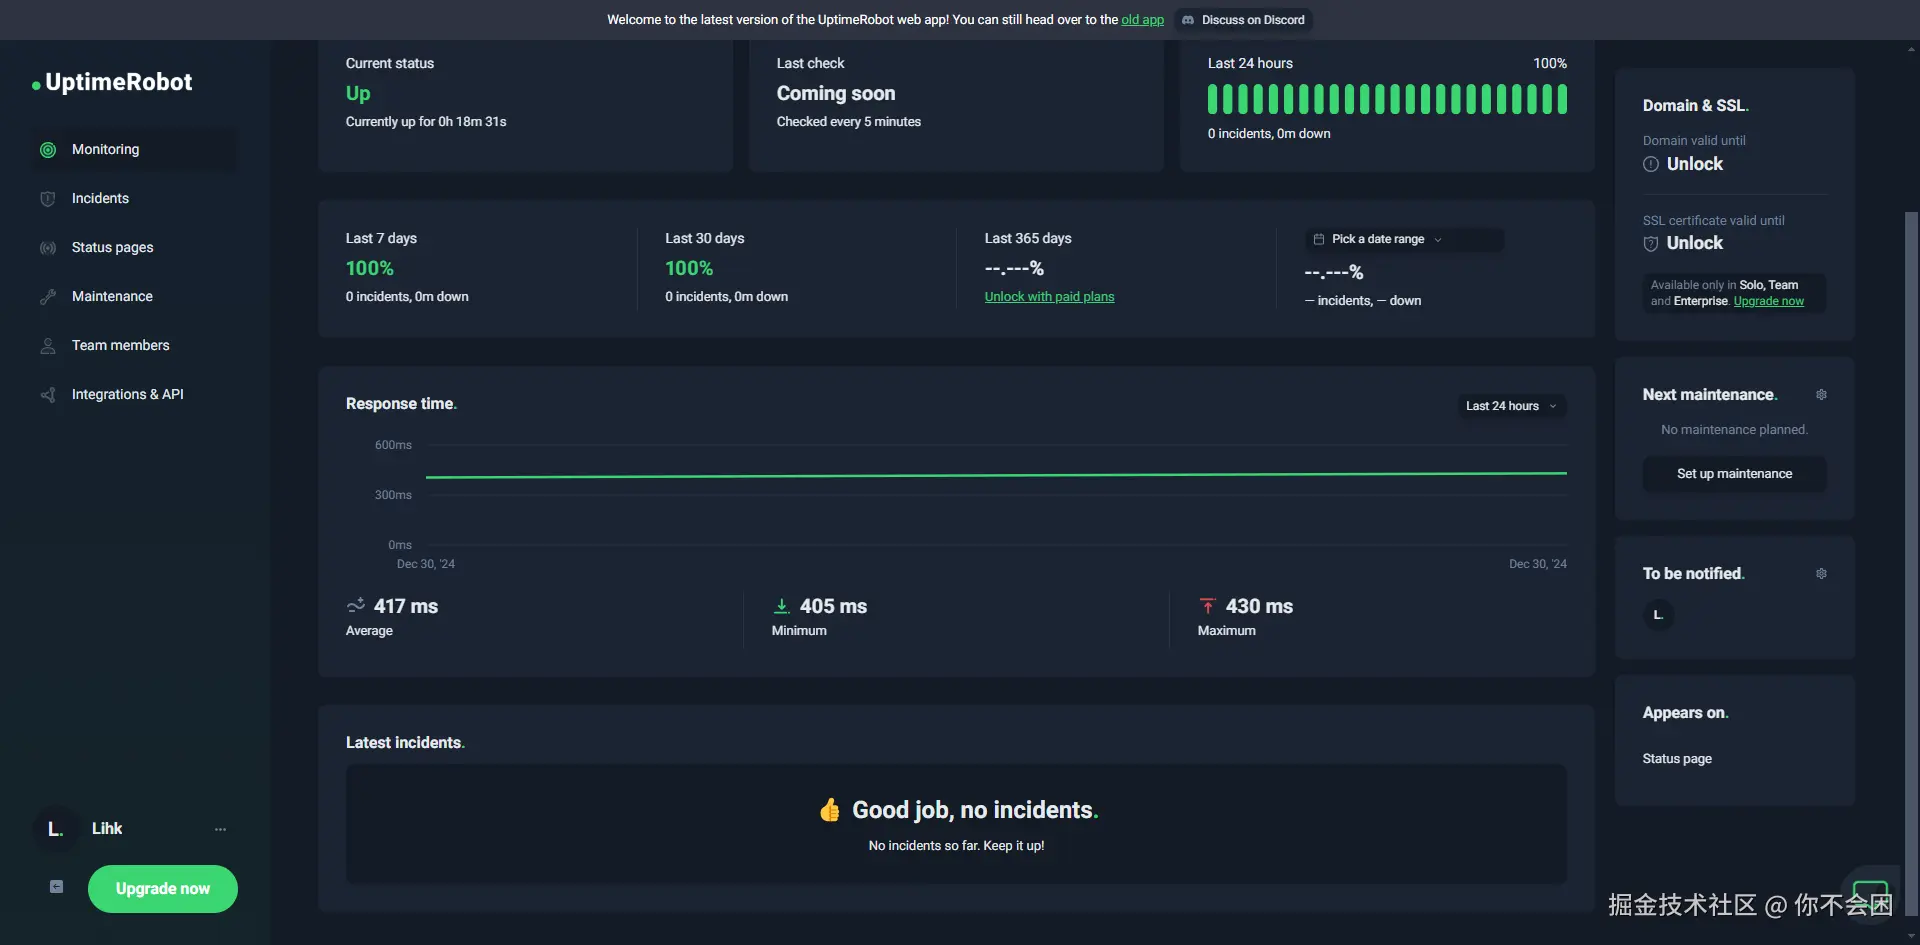Click Upgrade now link in Domain & SSL
The width and height of the screenshot is (1920, 945).
pyautogui.click(x=1769, y=301)
